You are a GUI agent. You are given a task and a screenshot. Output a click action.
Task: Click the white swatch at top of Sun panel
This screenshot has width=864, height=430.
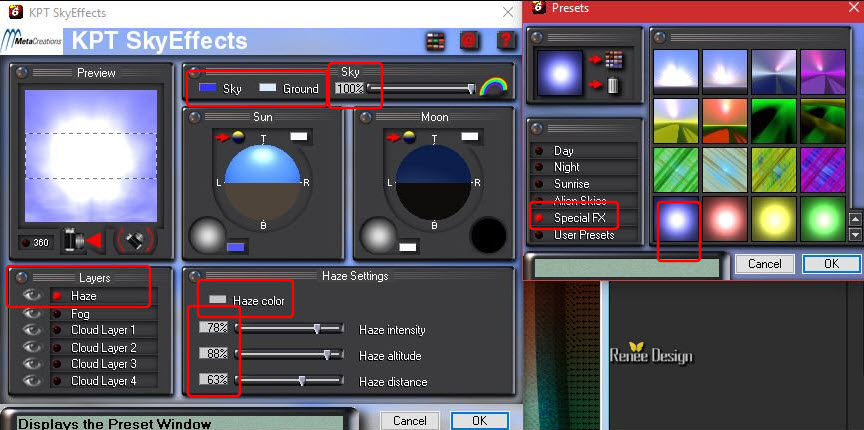point(298,137)
